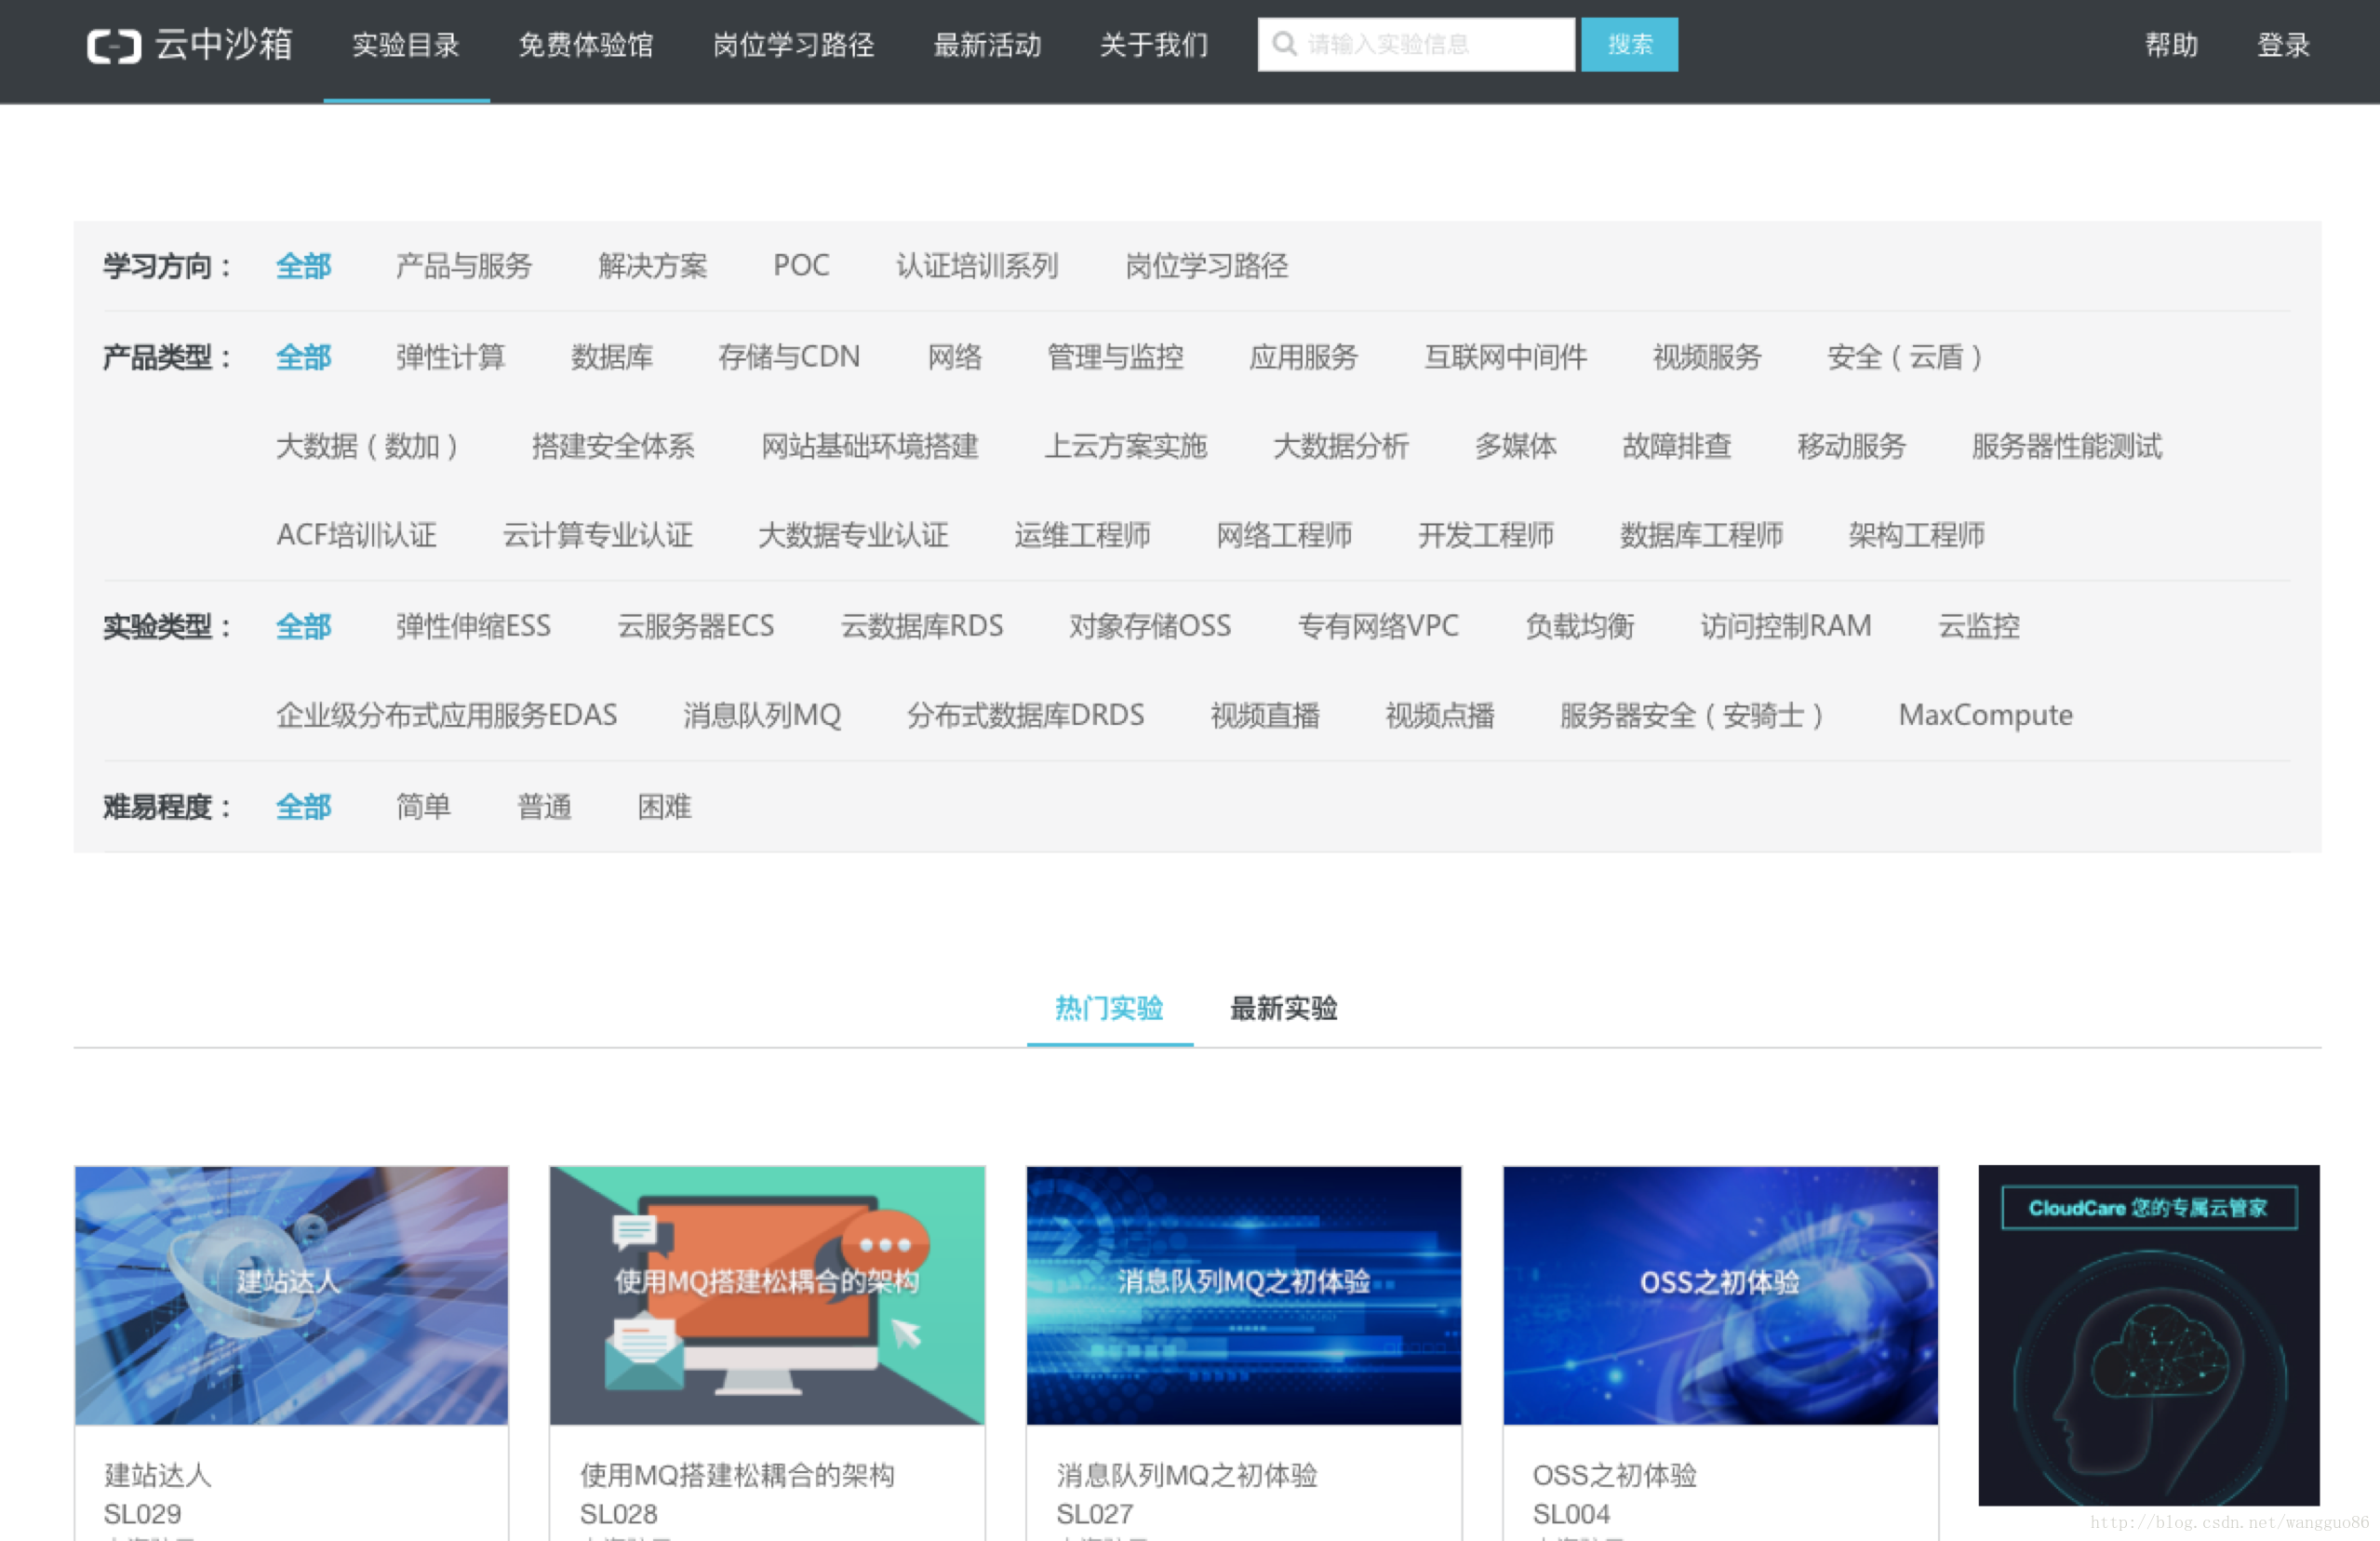Pick 服务器性能测试 filter
The height and width of the screenshot is (1541, 2380).
tap(2067, 446)
